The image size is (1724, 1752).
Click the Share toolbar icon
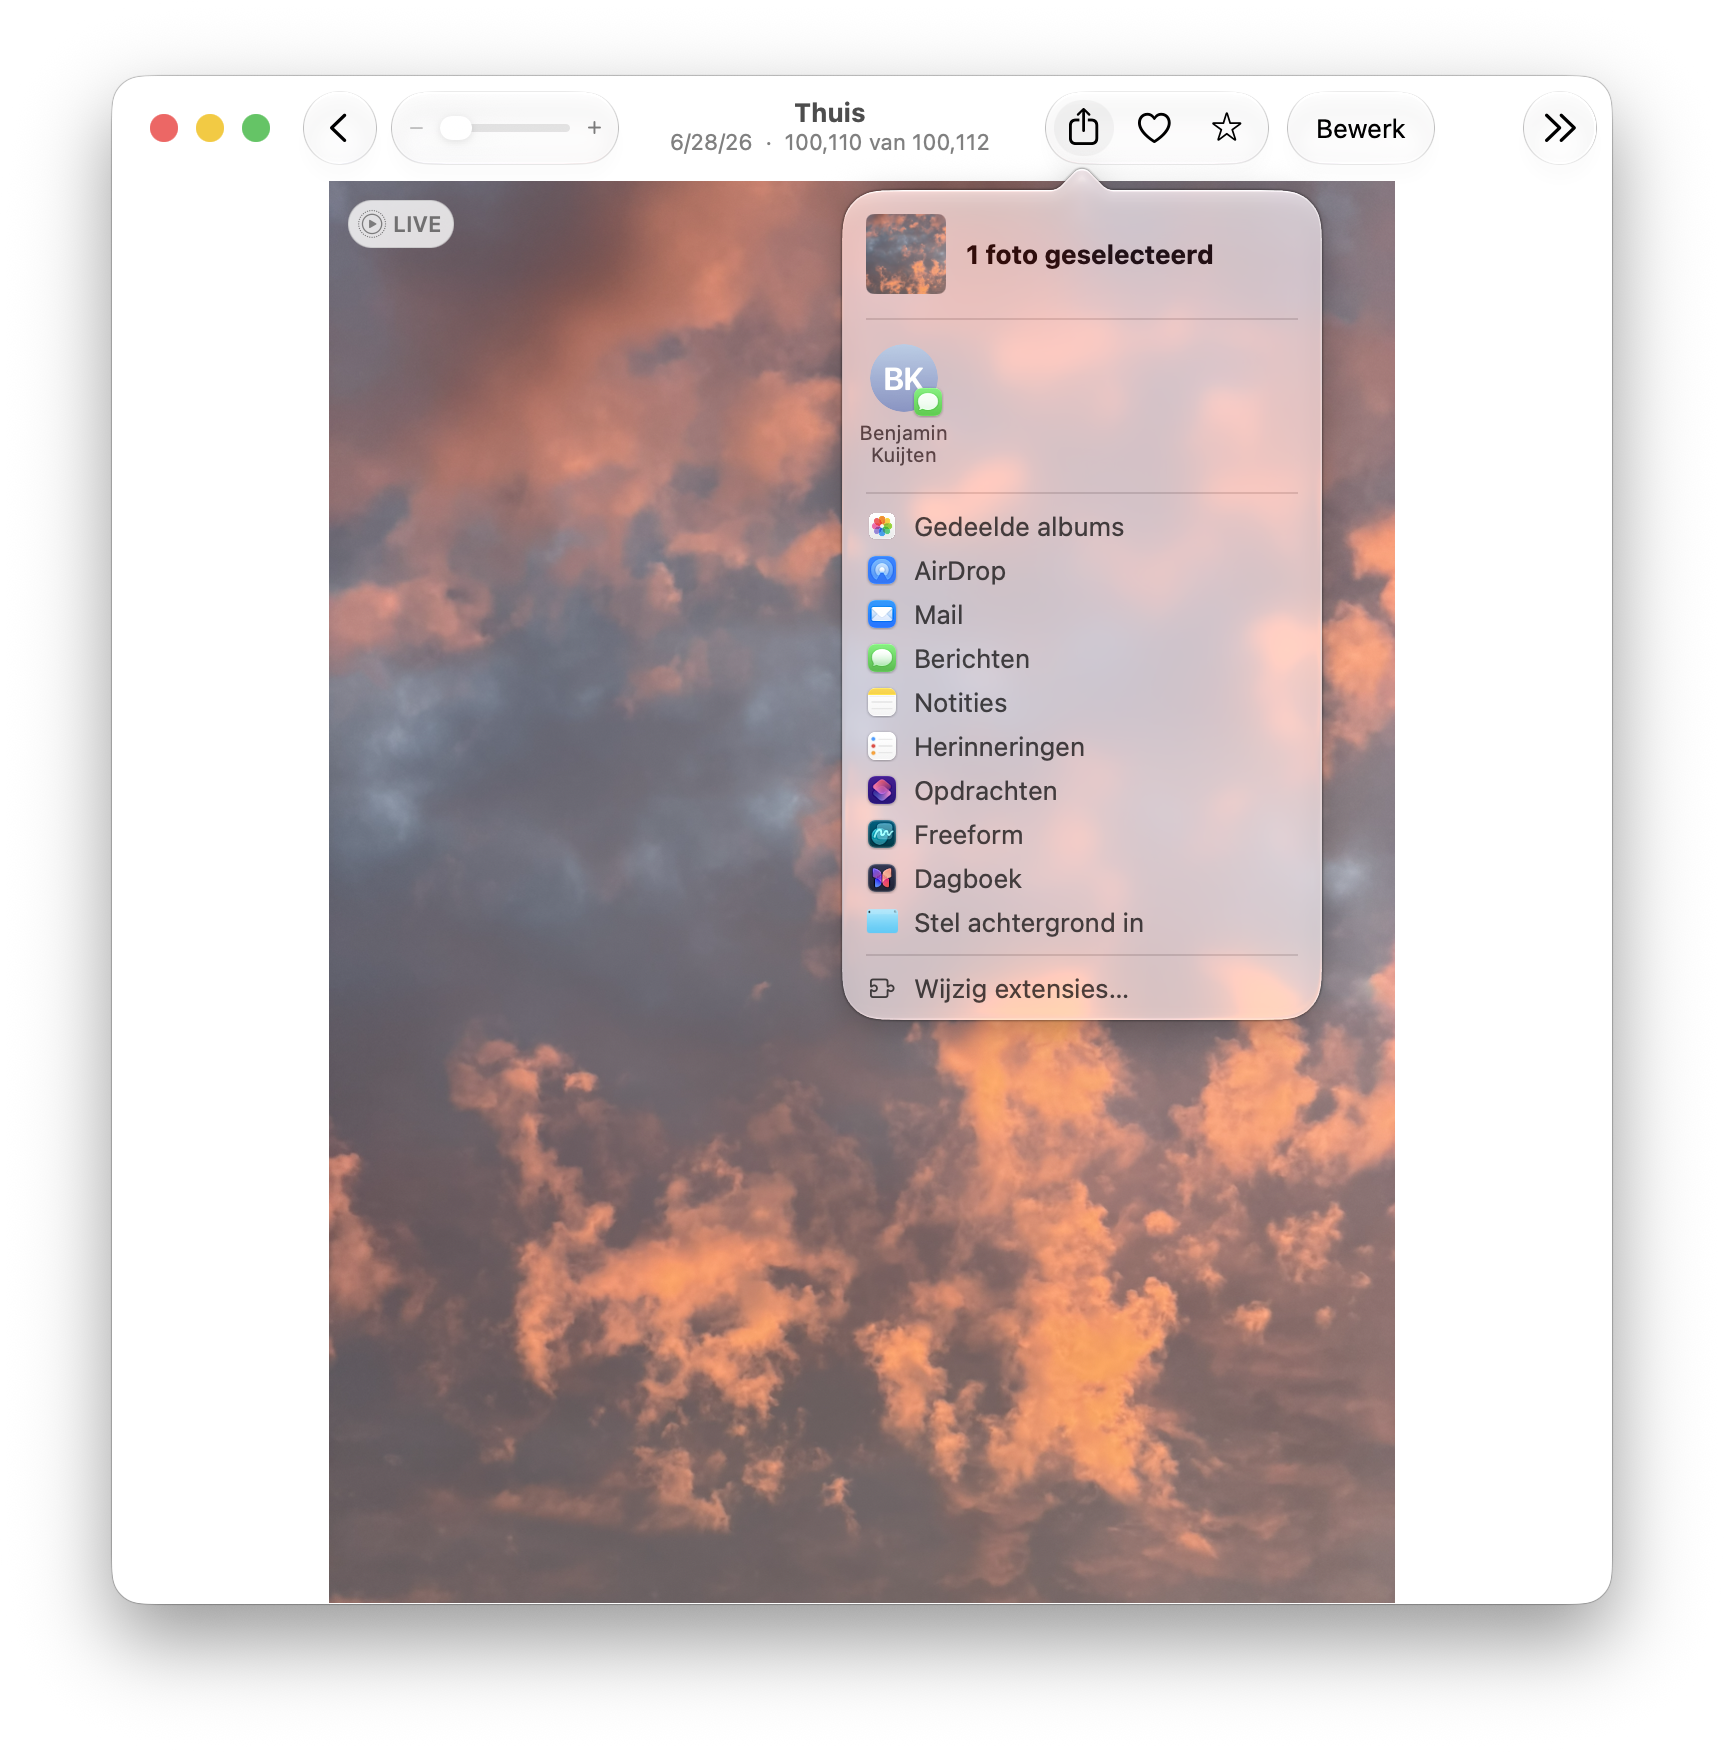coord(1083,128)
